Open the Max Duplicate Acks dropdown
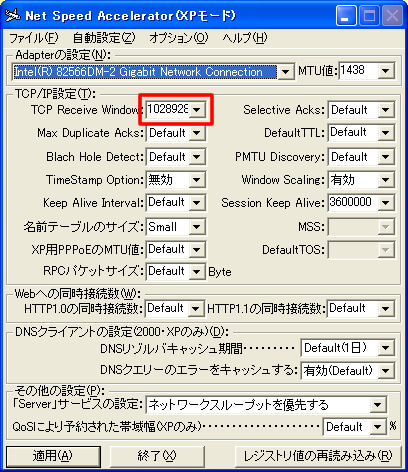The width and height of the screenshot is (408, 472). coord(197,133)
